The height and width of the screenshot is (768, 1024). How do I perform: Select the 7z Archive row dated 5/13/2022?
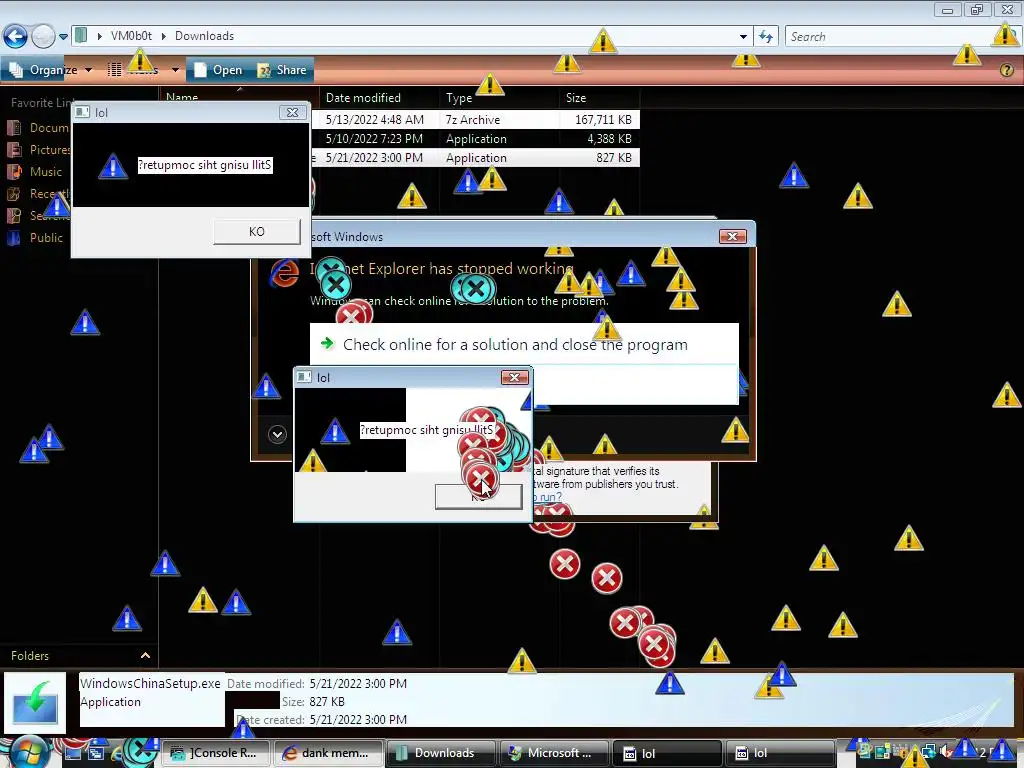tap(475, 120)
